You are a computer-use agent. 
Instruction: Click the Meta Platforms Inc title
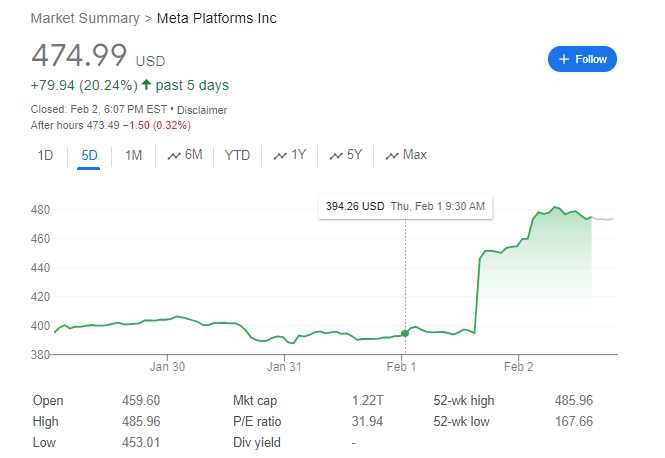(x=219, y=18)
